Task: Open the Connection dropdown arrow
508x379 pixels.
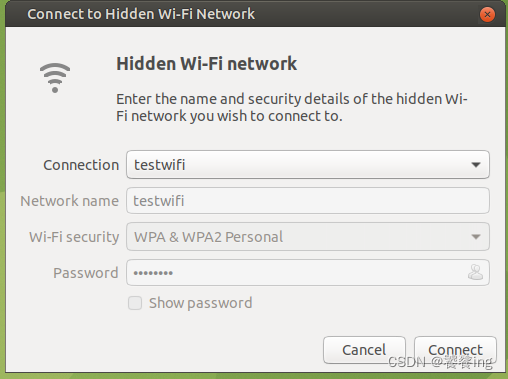Action: (x=476, y=165)
